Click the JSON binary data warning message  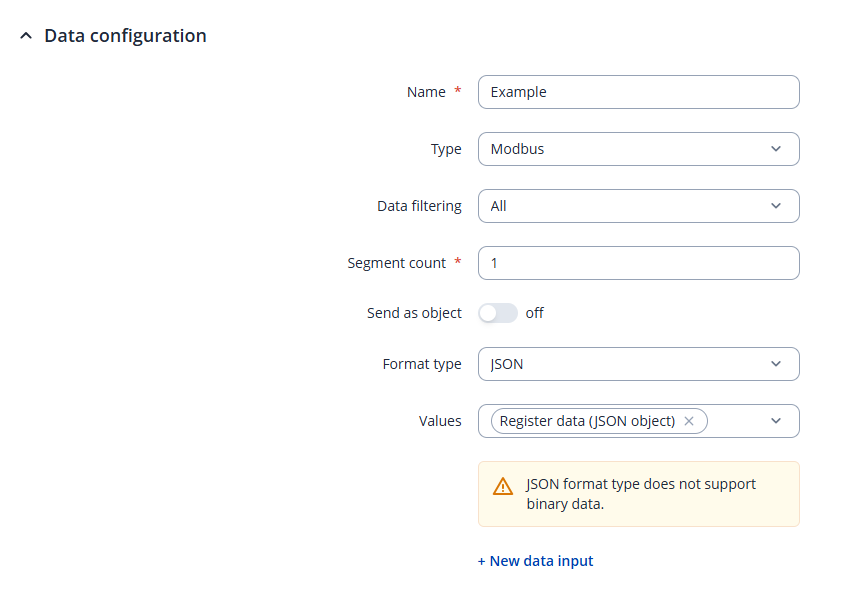(640, 494)
